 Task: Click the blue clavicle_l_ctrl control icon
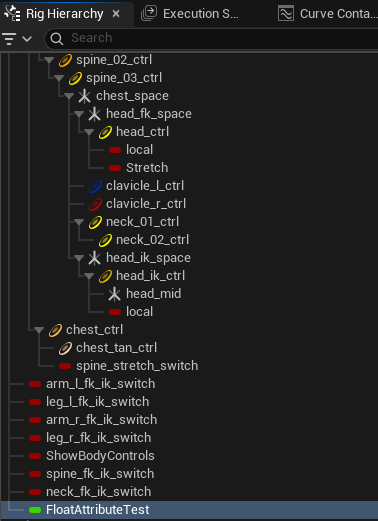(95, 186)
